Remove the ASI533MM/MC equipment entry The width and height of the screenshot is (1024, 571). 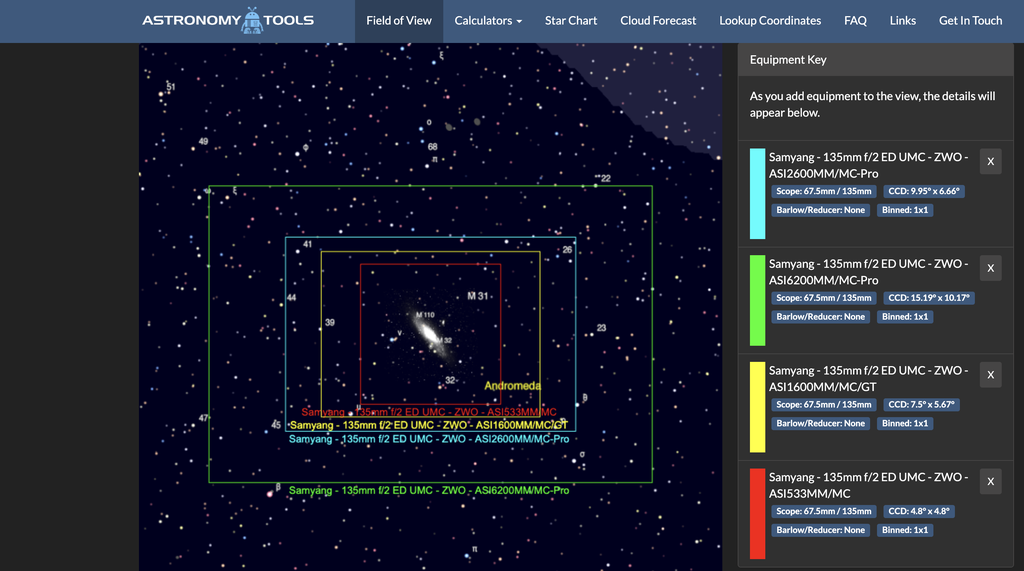point(991,481)
